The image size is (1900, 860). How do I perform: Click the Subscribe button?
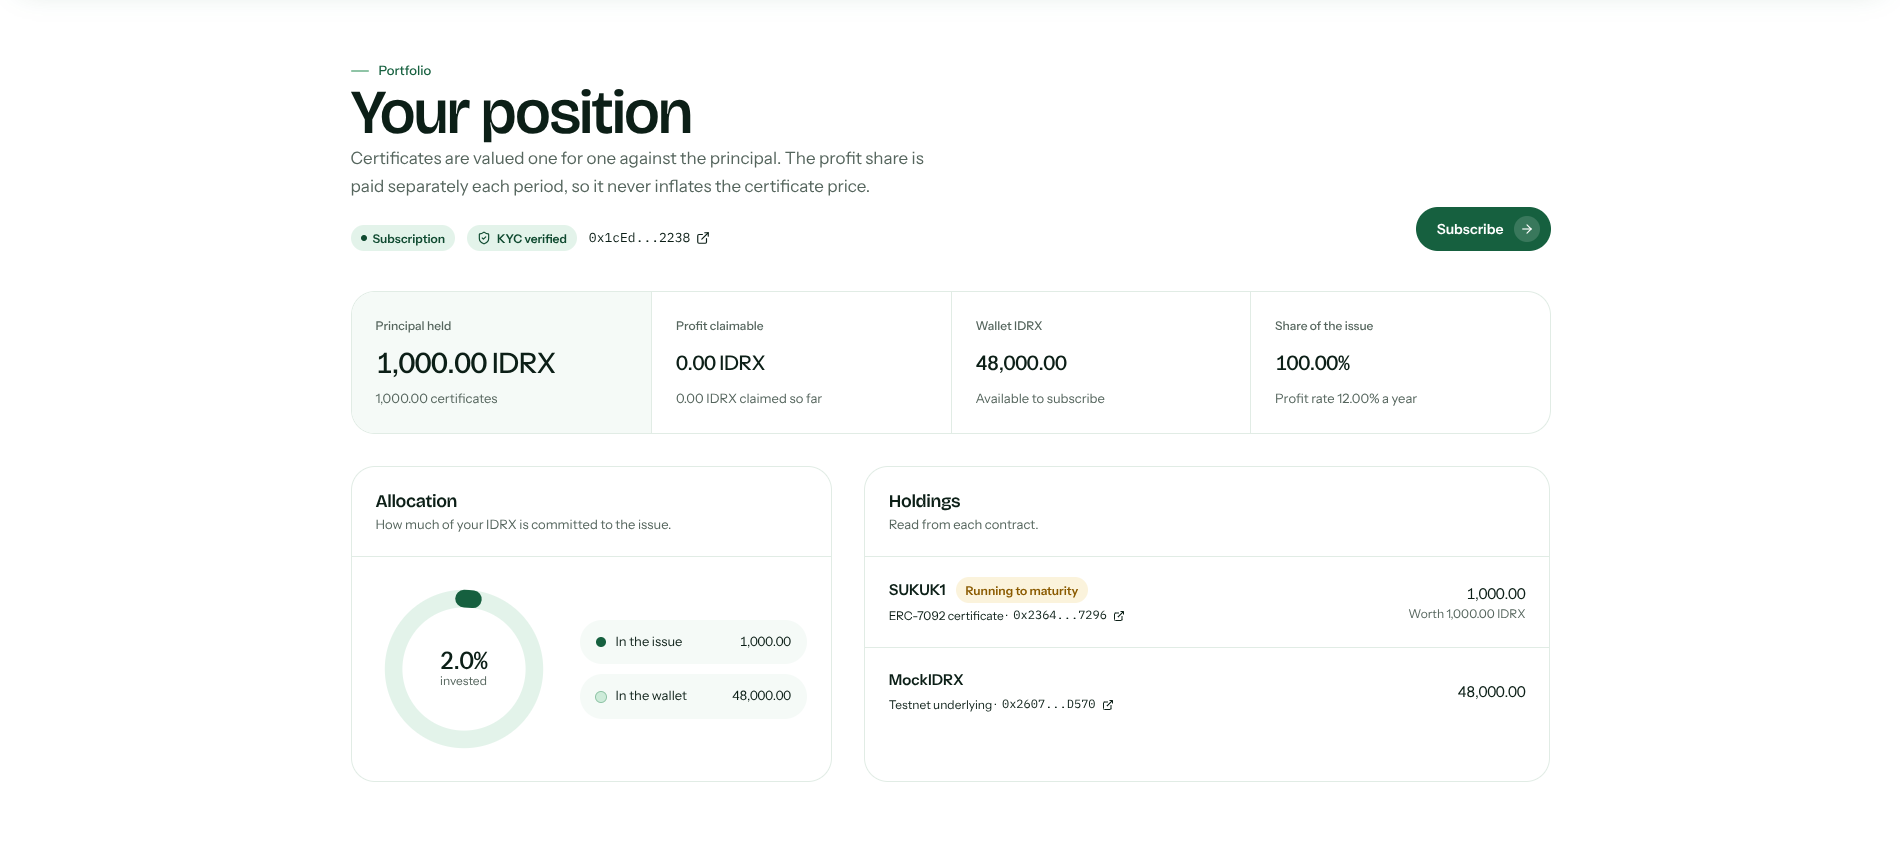1483,229
